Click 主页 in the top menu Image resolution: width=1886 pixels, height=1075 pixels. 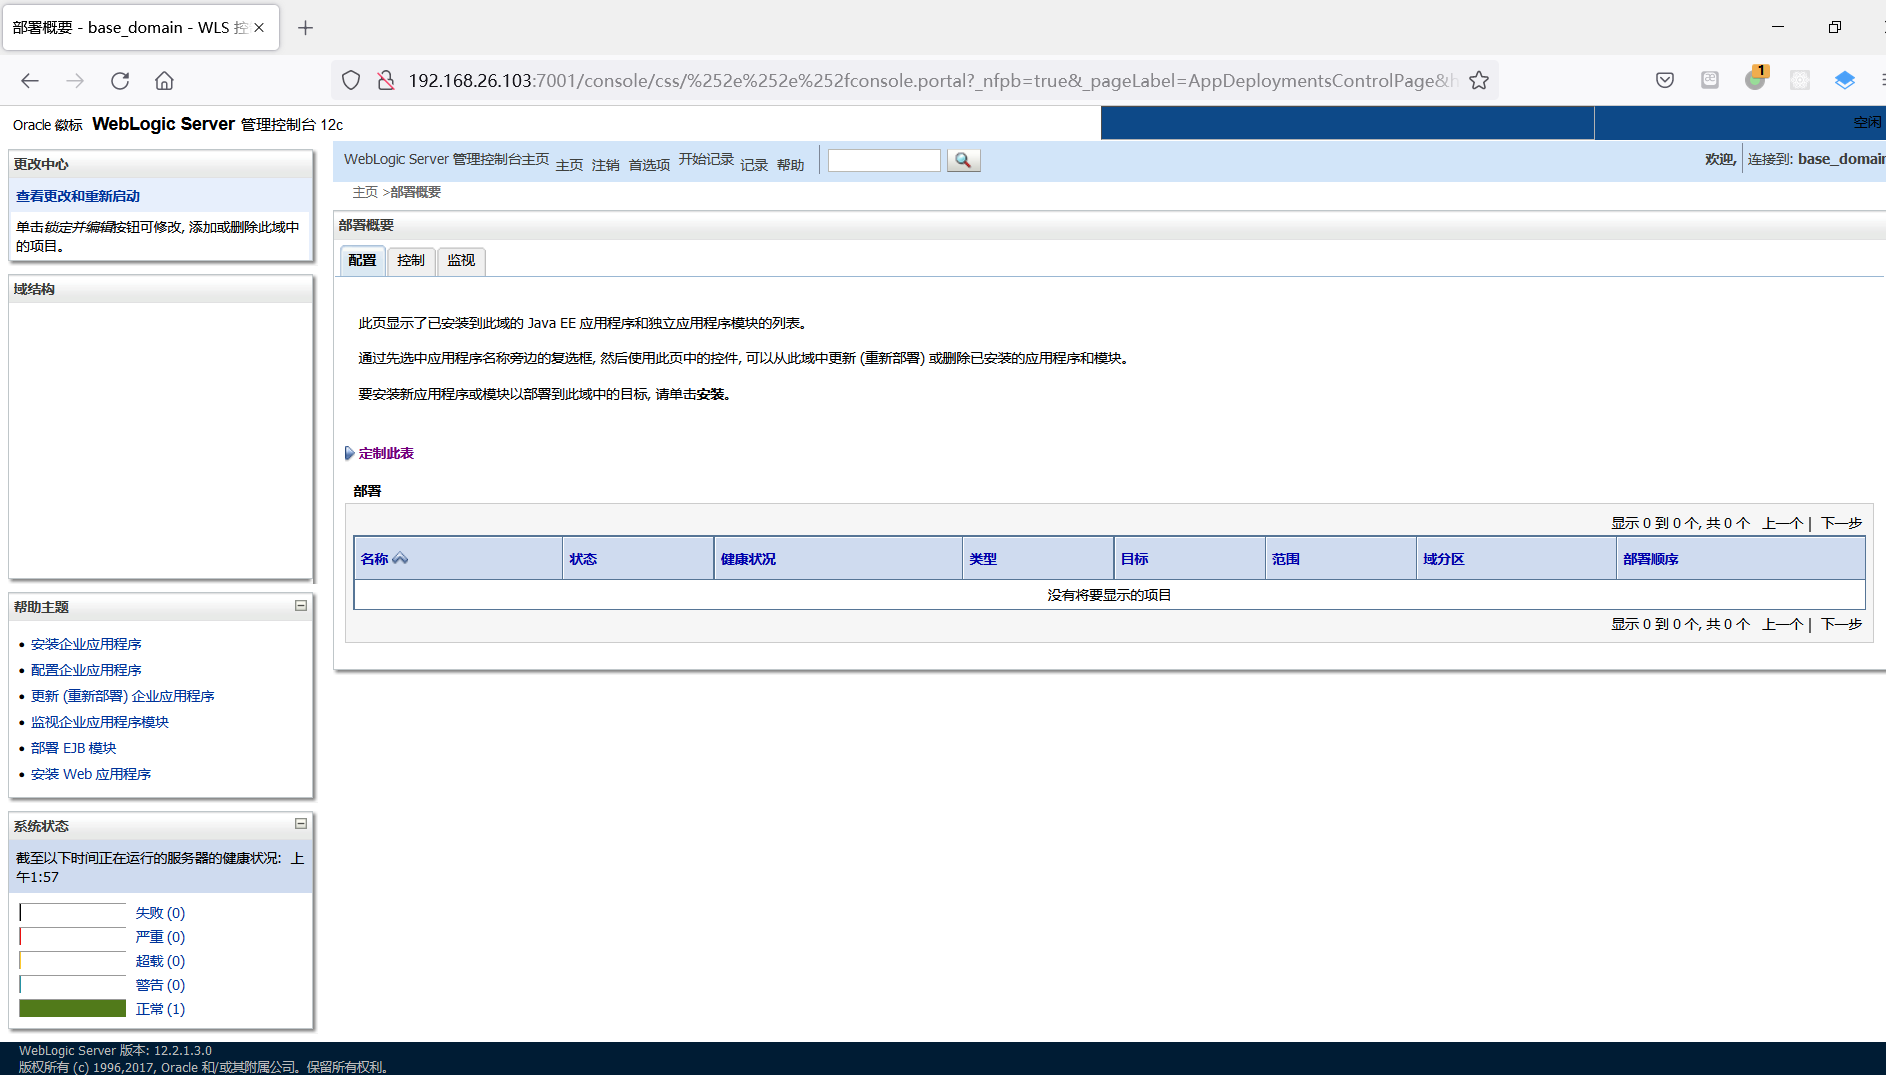569,165
